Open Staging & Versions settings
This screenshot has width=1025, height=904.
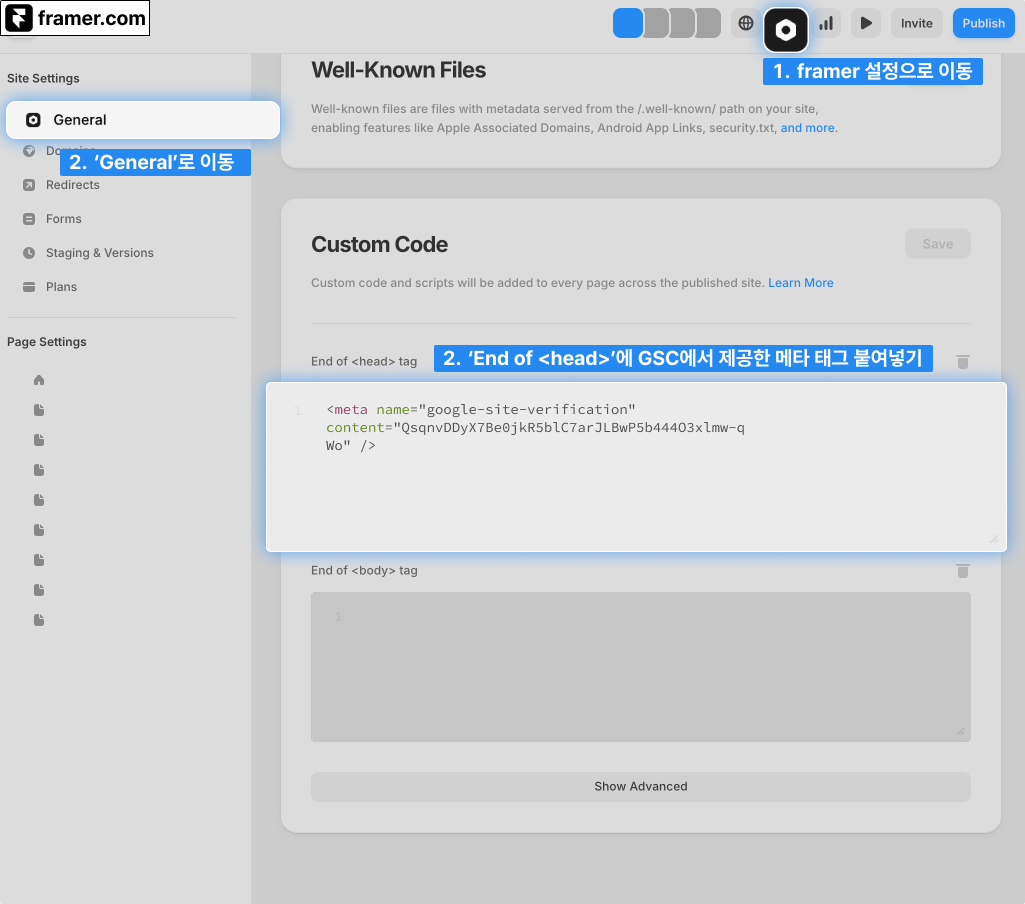pos(99,253)
